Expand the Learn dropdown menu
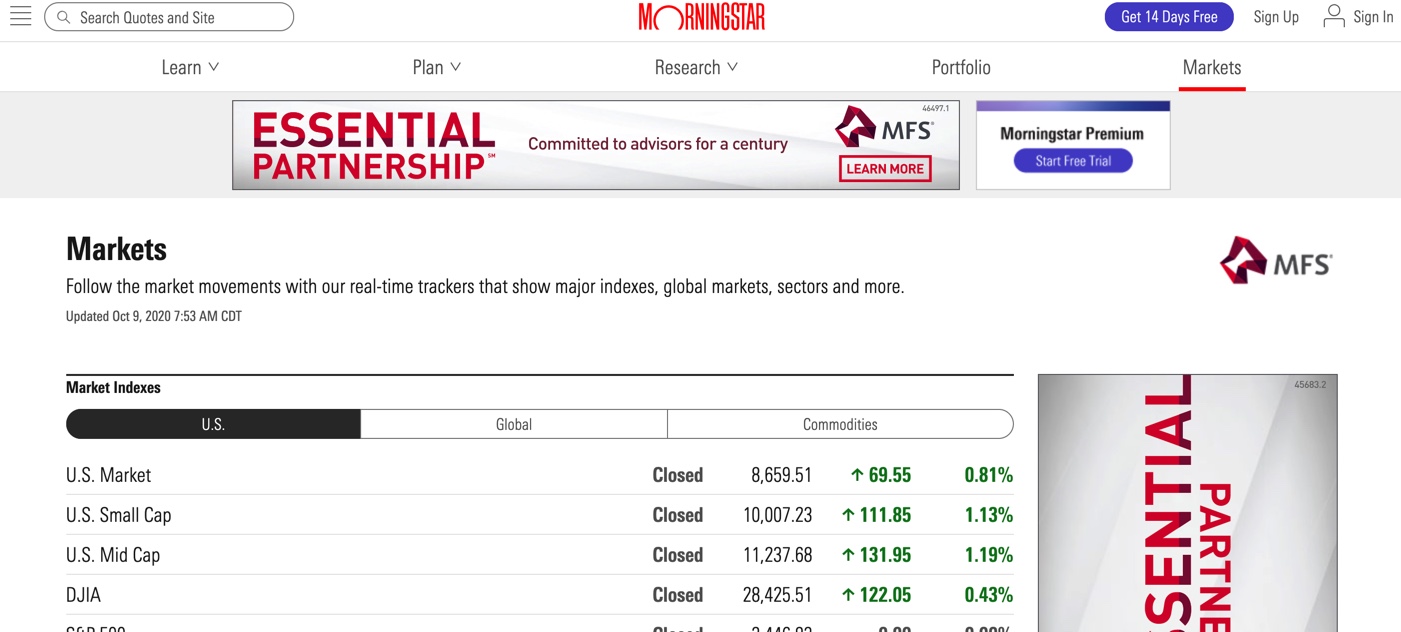 (190, 67)
